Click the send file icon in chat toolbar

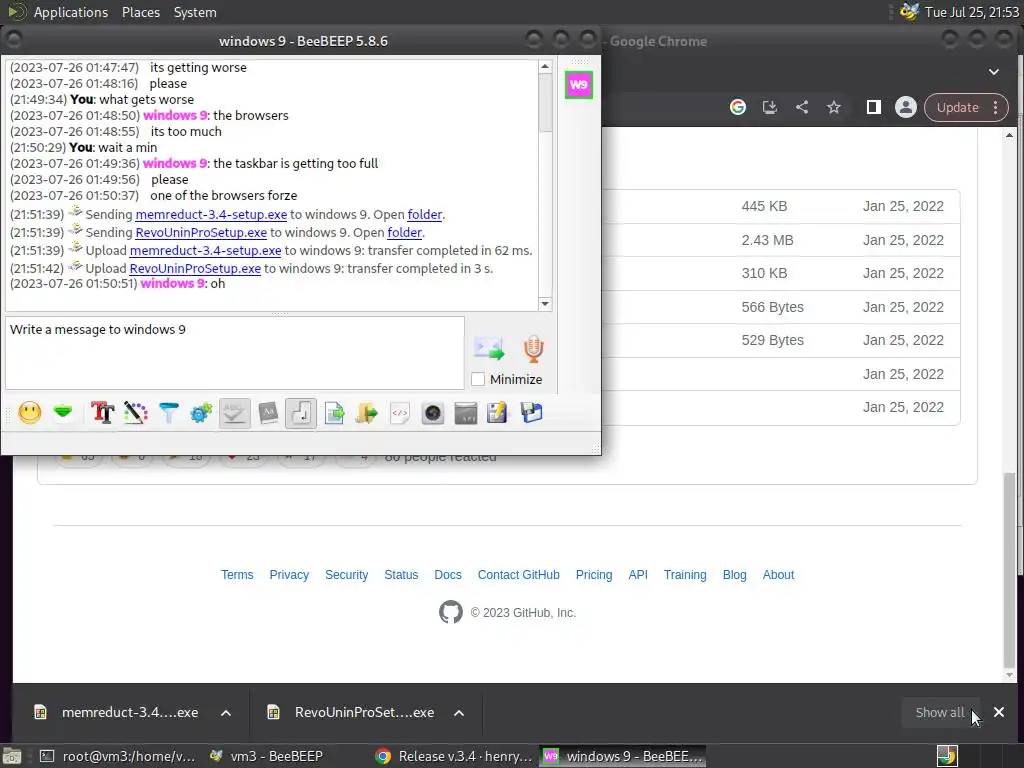pos(334,413)
